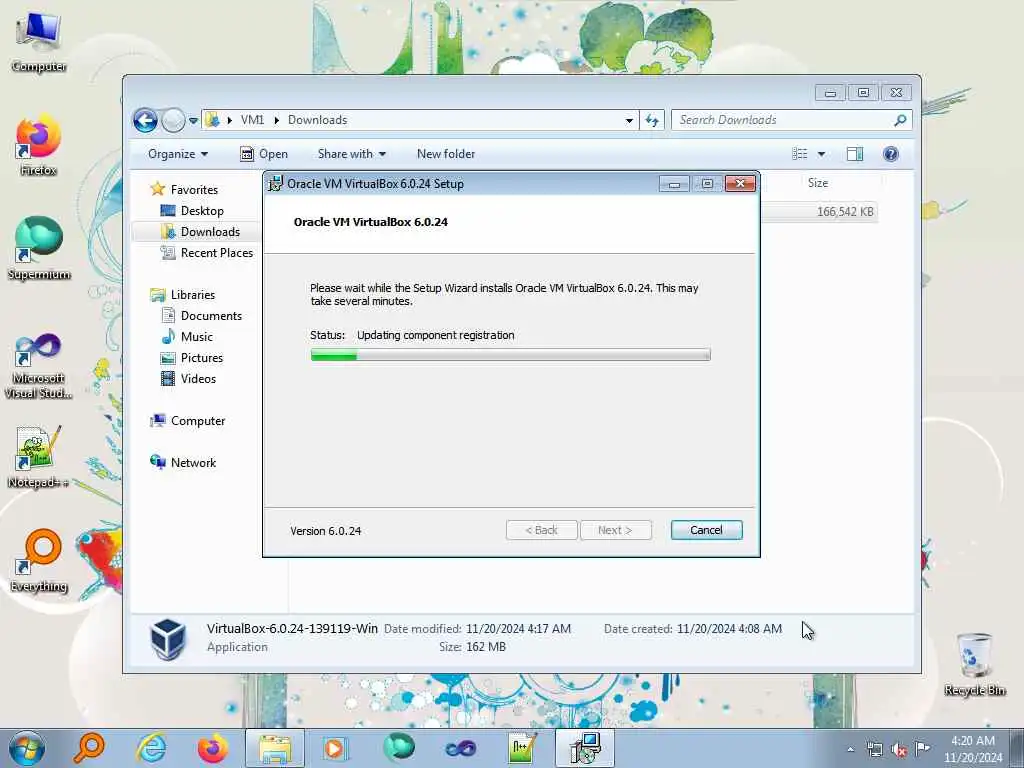Launch Internet Explorer from the taskbar

tap(151, 748)
